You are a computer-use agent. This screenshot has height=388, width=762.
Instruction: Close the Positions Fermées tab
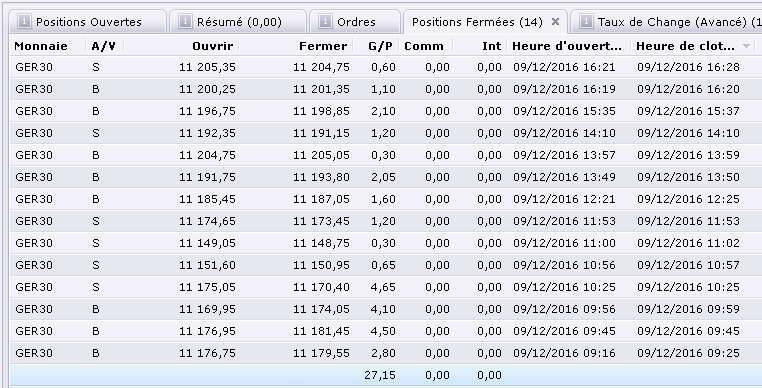(x=555, y=21)
